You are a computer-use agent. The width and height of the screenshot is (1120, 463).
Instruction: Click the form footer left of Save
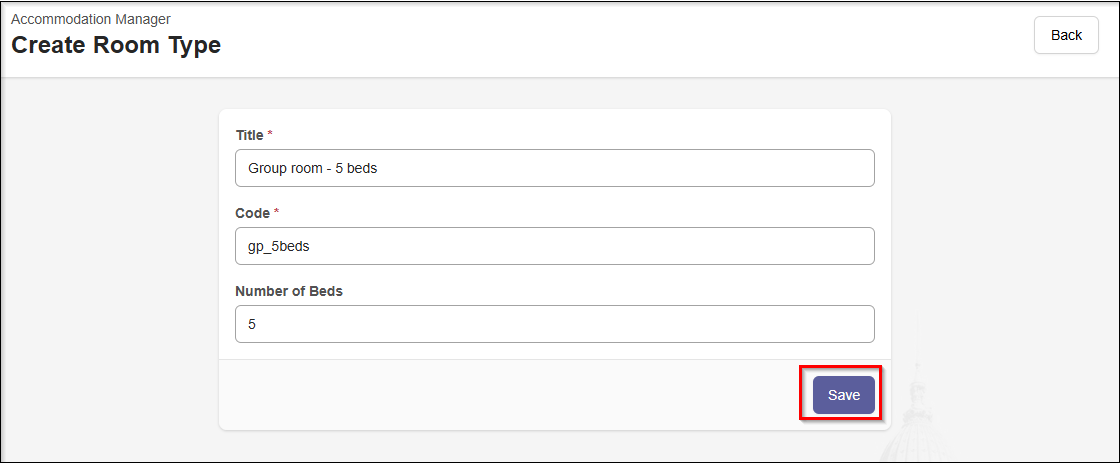click(x=500, y=395)
